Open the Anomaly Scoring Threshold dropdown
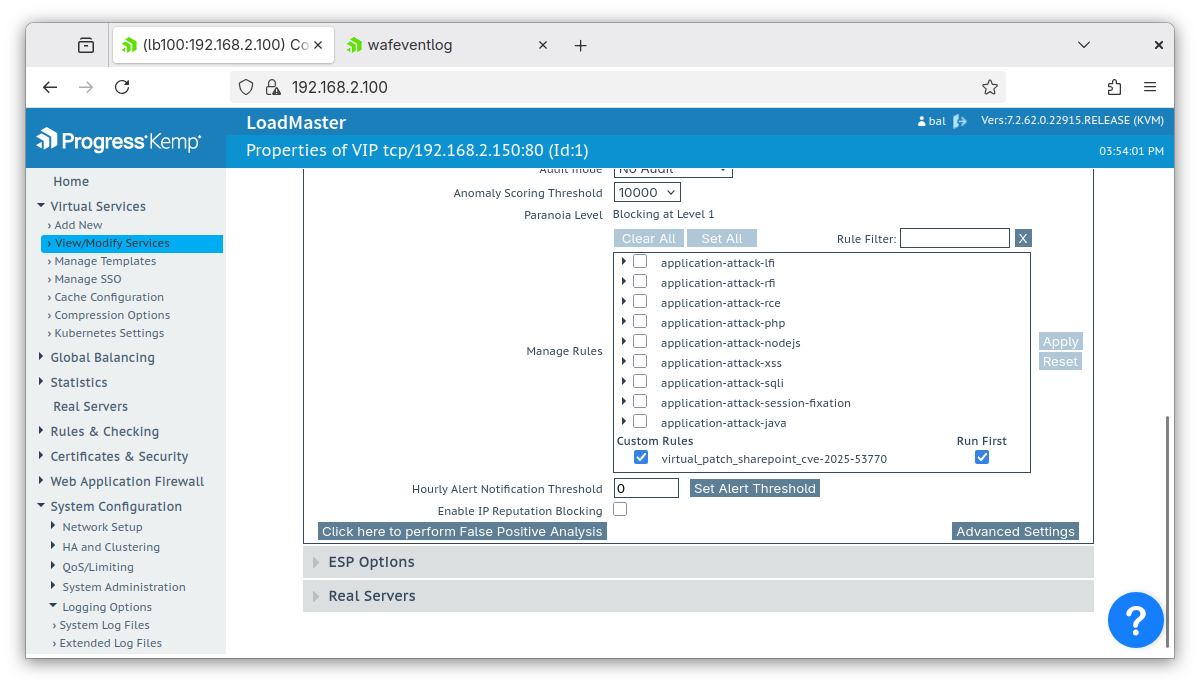The image size is (1200, 687). [647, 192]
